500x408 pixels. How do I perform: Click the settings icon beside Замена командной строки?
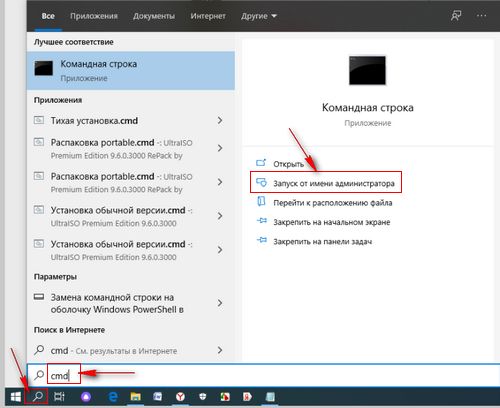39,297
